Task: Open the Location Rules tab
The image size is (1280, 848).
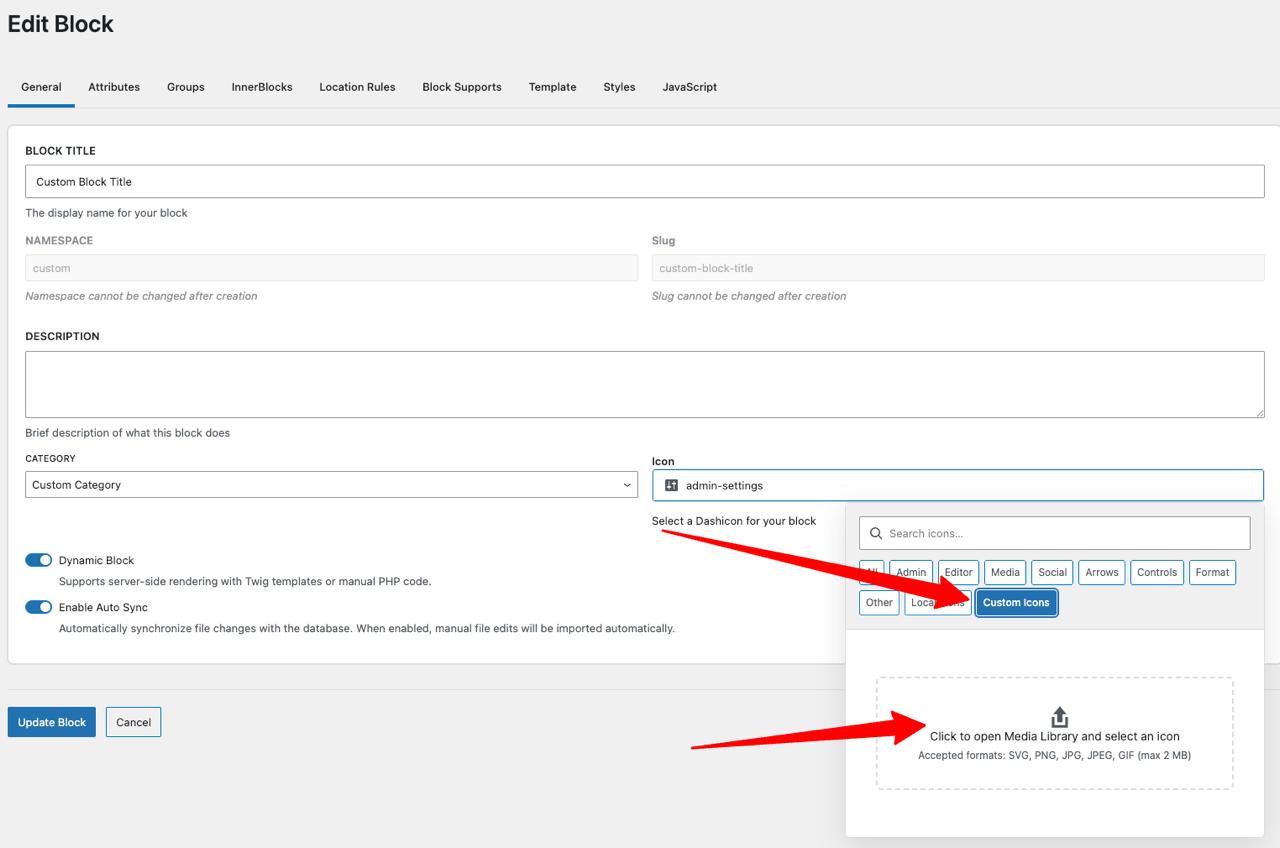Action: [357, 87]
